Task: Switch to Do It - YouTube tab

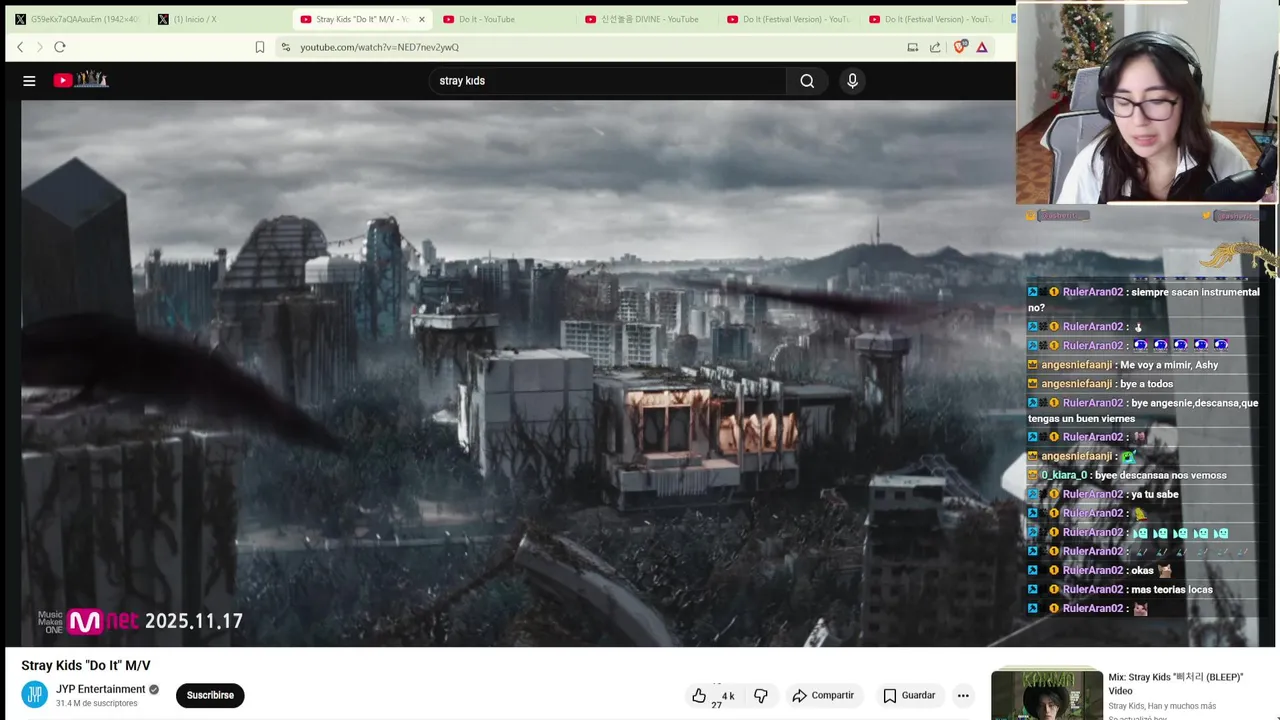Action: pyautogui.click(x=505, y=19)
